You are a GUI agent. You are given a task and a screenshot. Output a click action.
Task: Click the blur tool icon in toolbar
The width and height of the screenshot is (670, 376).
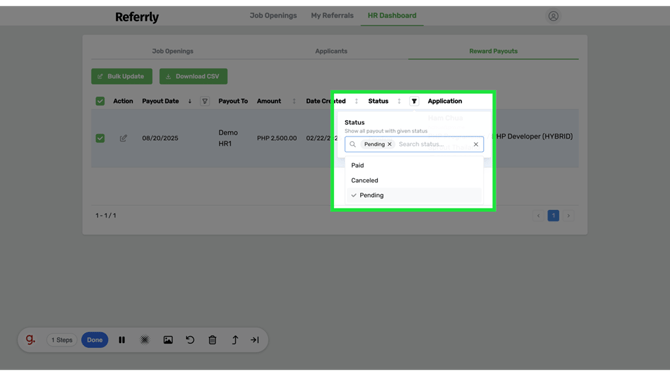coord(144,340)
